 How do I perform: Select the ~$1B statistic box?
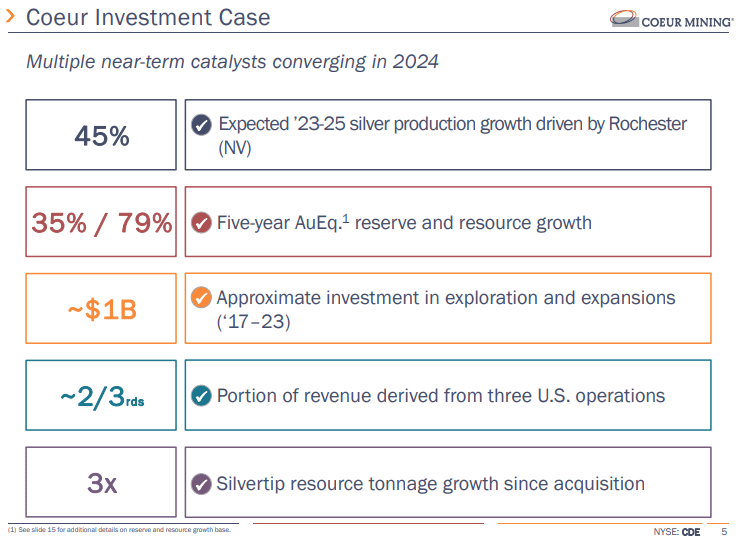point(101,309)
